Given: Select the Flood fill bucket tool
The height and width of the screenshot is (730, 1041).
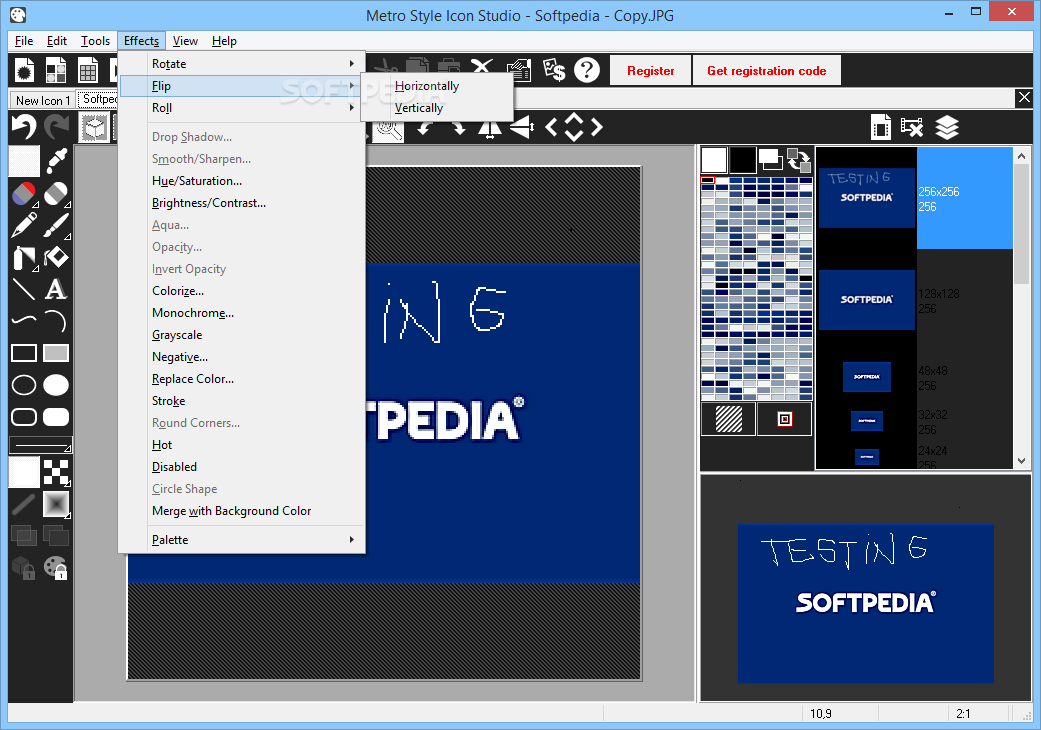Looking at the screenshot, I should point(56,257).
